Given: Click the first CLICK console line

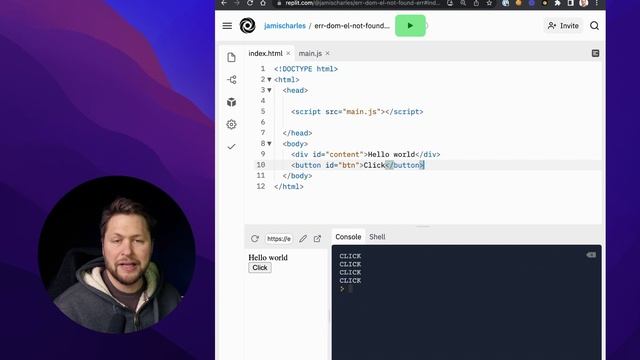Looking at the screenshot, I should click(350, 256).
